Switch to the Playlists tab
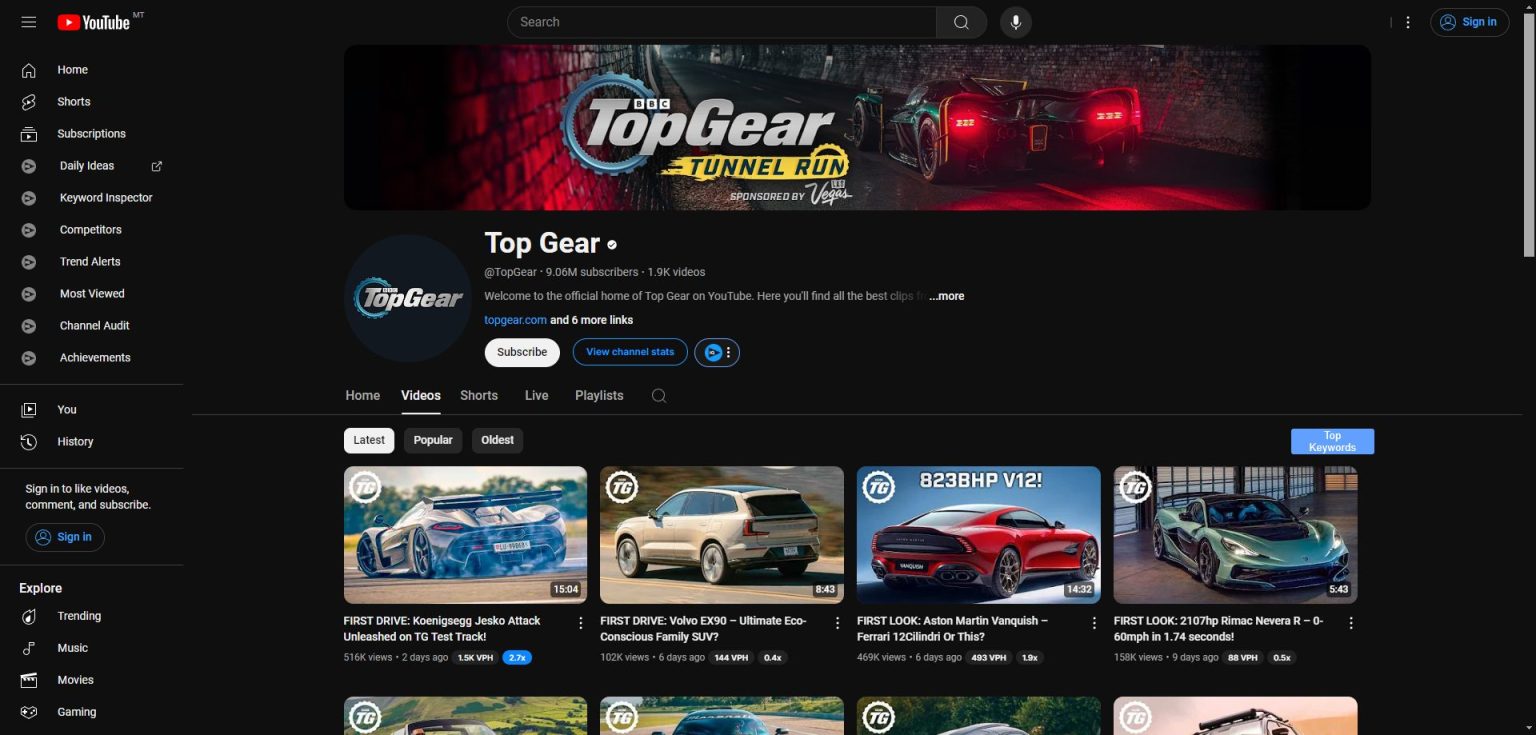The width and height of the screenshot is (1536, 735). coord(598,395)
